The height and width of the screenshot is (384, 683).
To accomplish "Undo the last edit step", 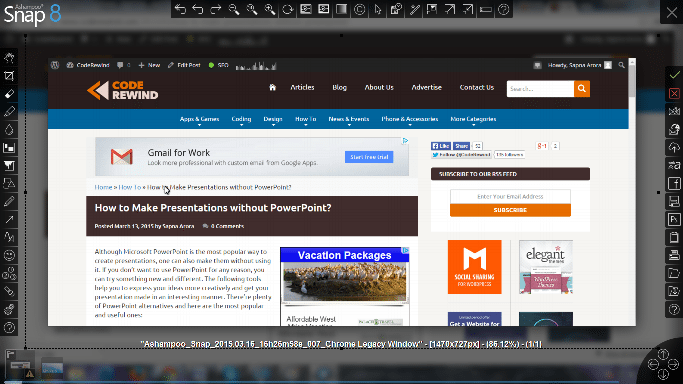I will pos(198,9).
